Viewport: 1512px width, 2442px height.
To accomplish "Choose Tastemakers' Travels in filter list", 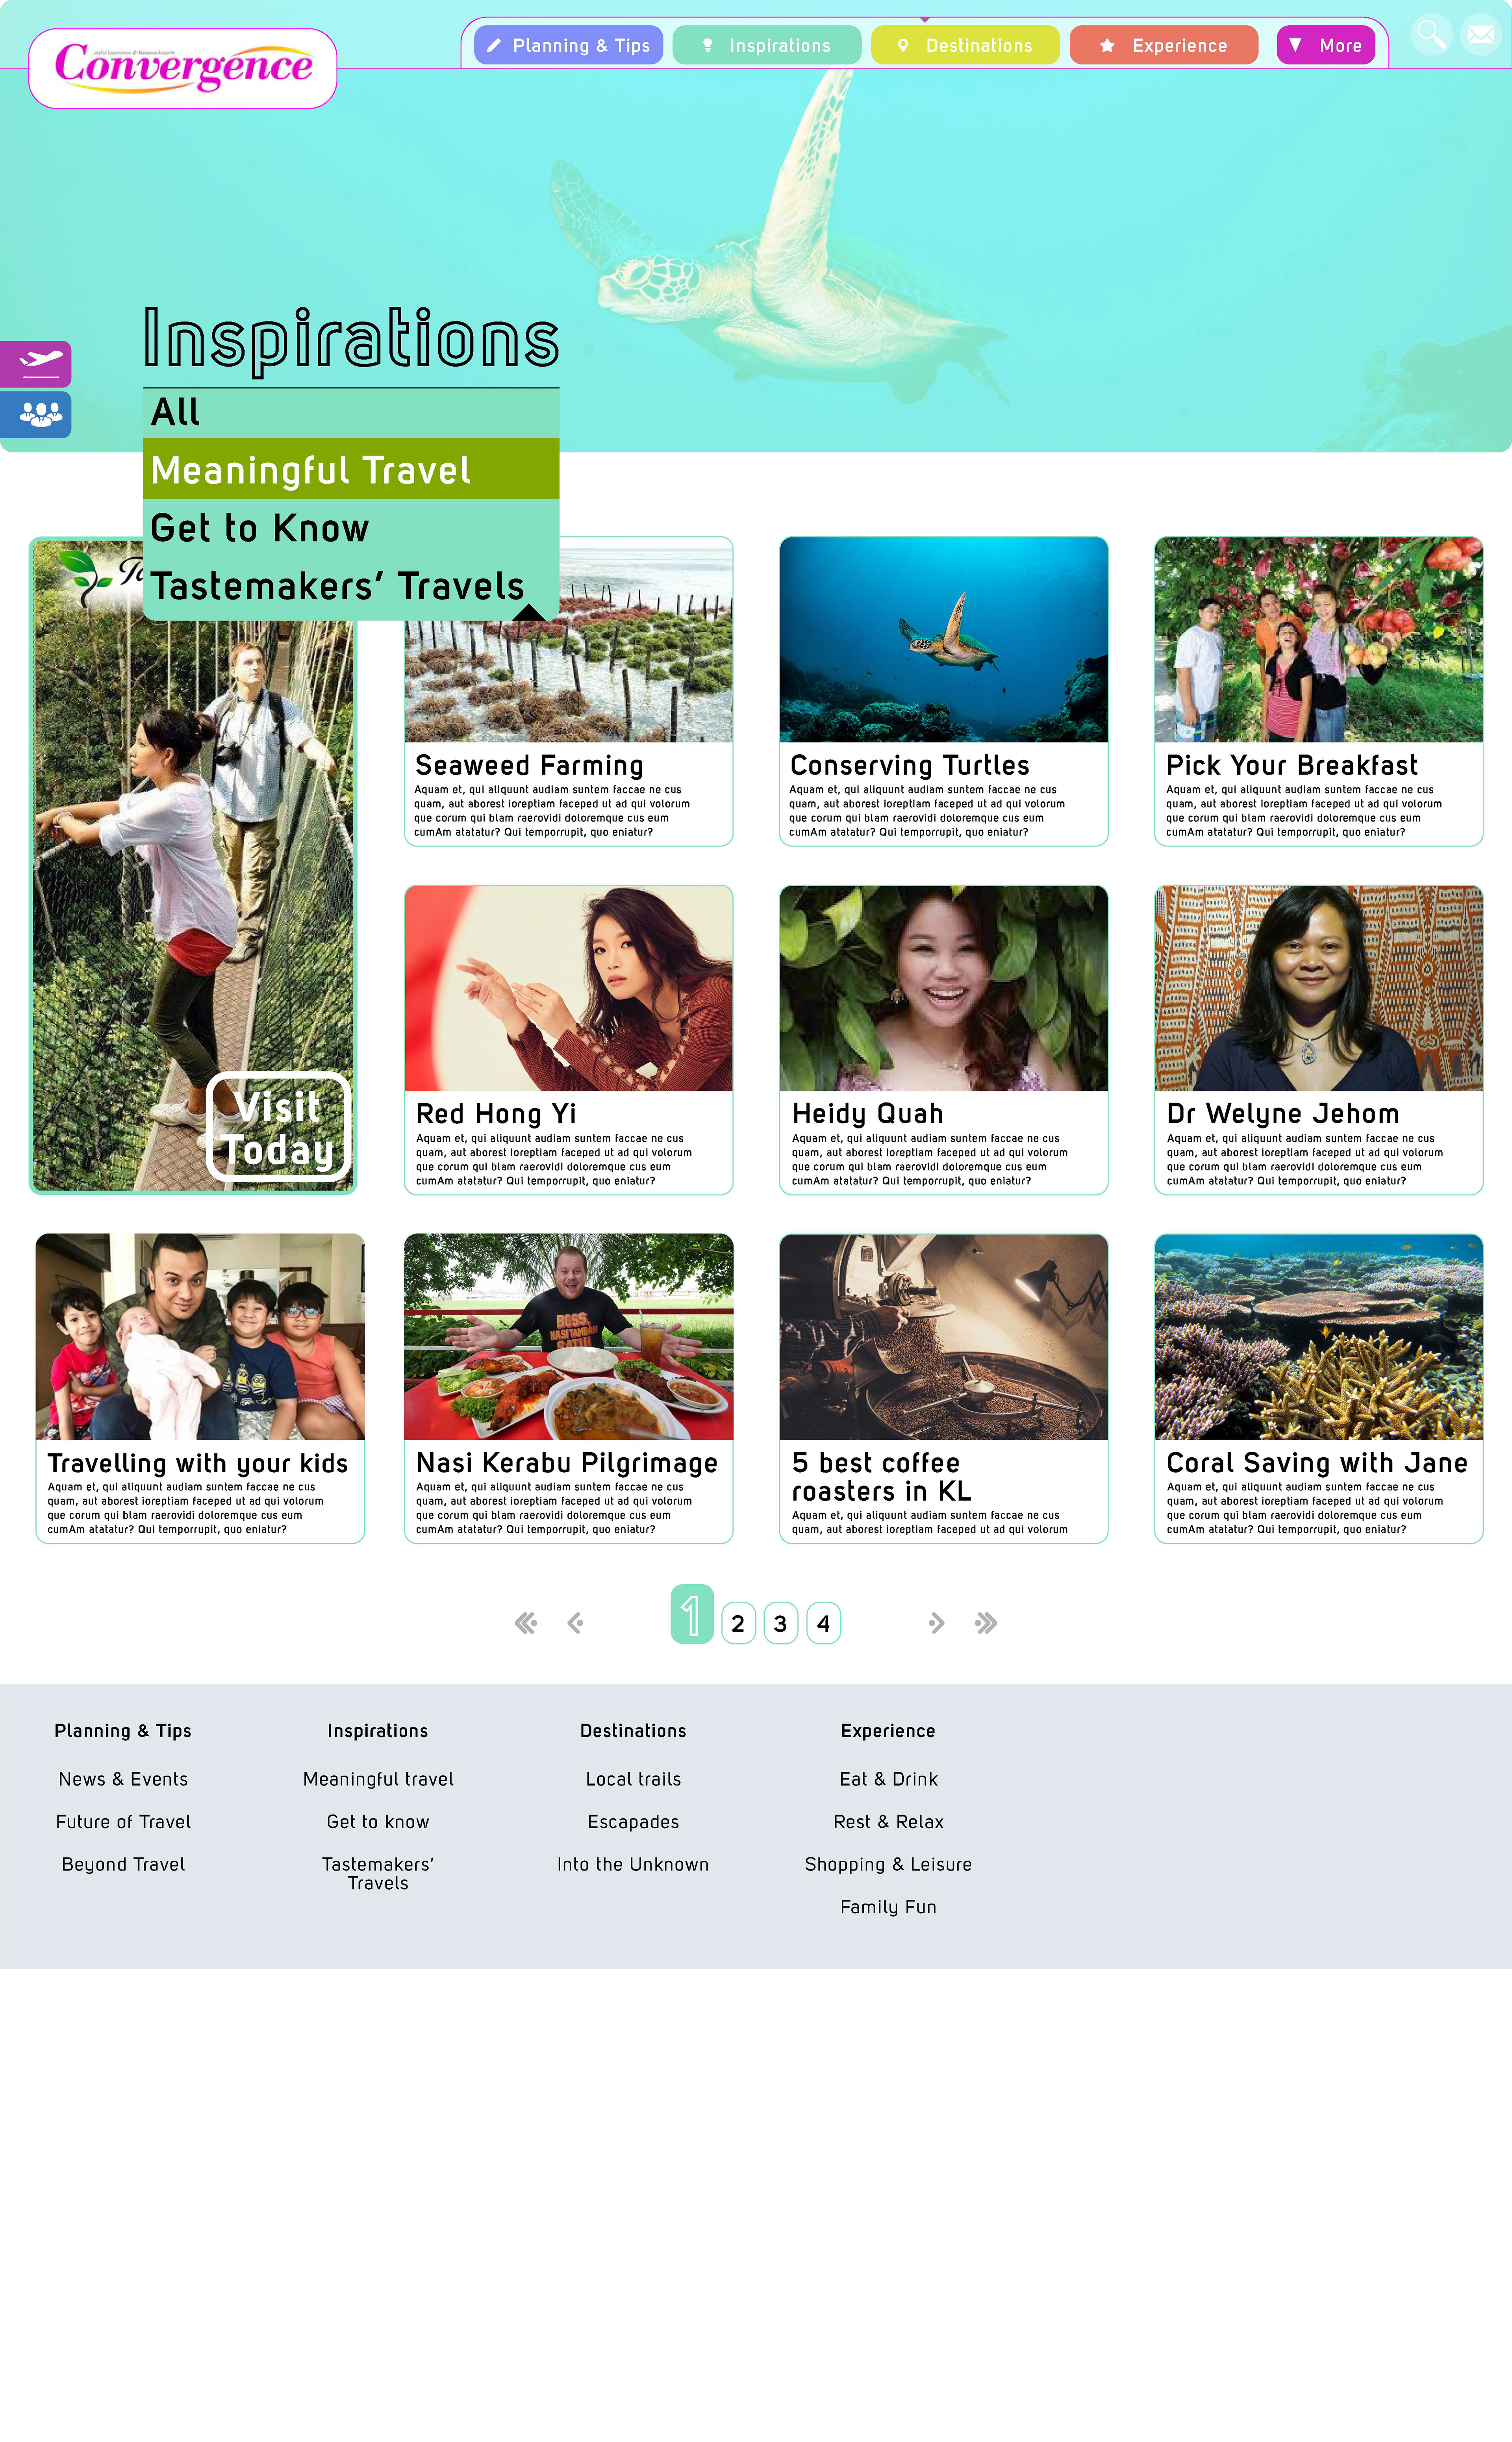I will coord(351,586).
